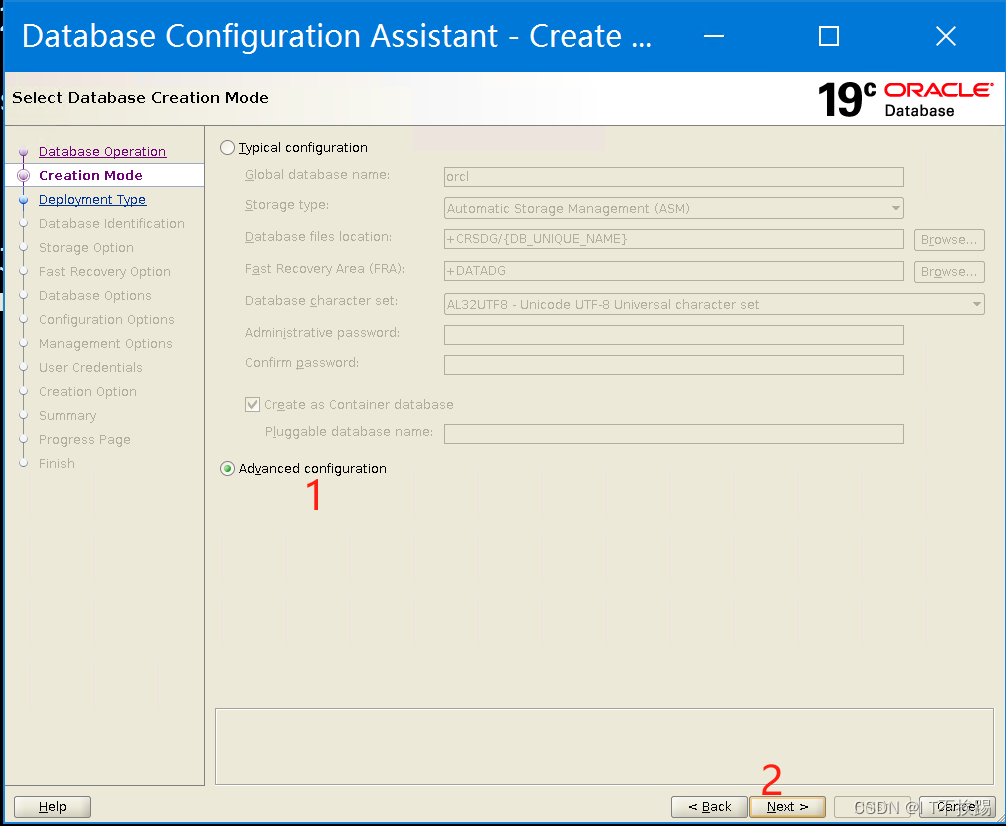Open the Storage type dropdown
This screenshot has height=826, width=1006.
pyautogui.click(x=674, y=208)
